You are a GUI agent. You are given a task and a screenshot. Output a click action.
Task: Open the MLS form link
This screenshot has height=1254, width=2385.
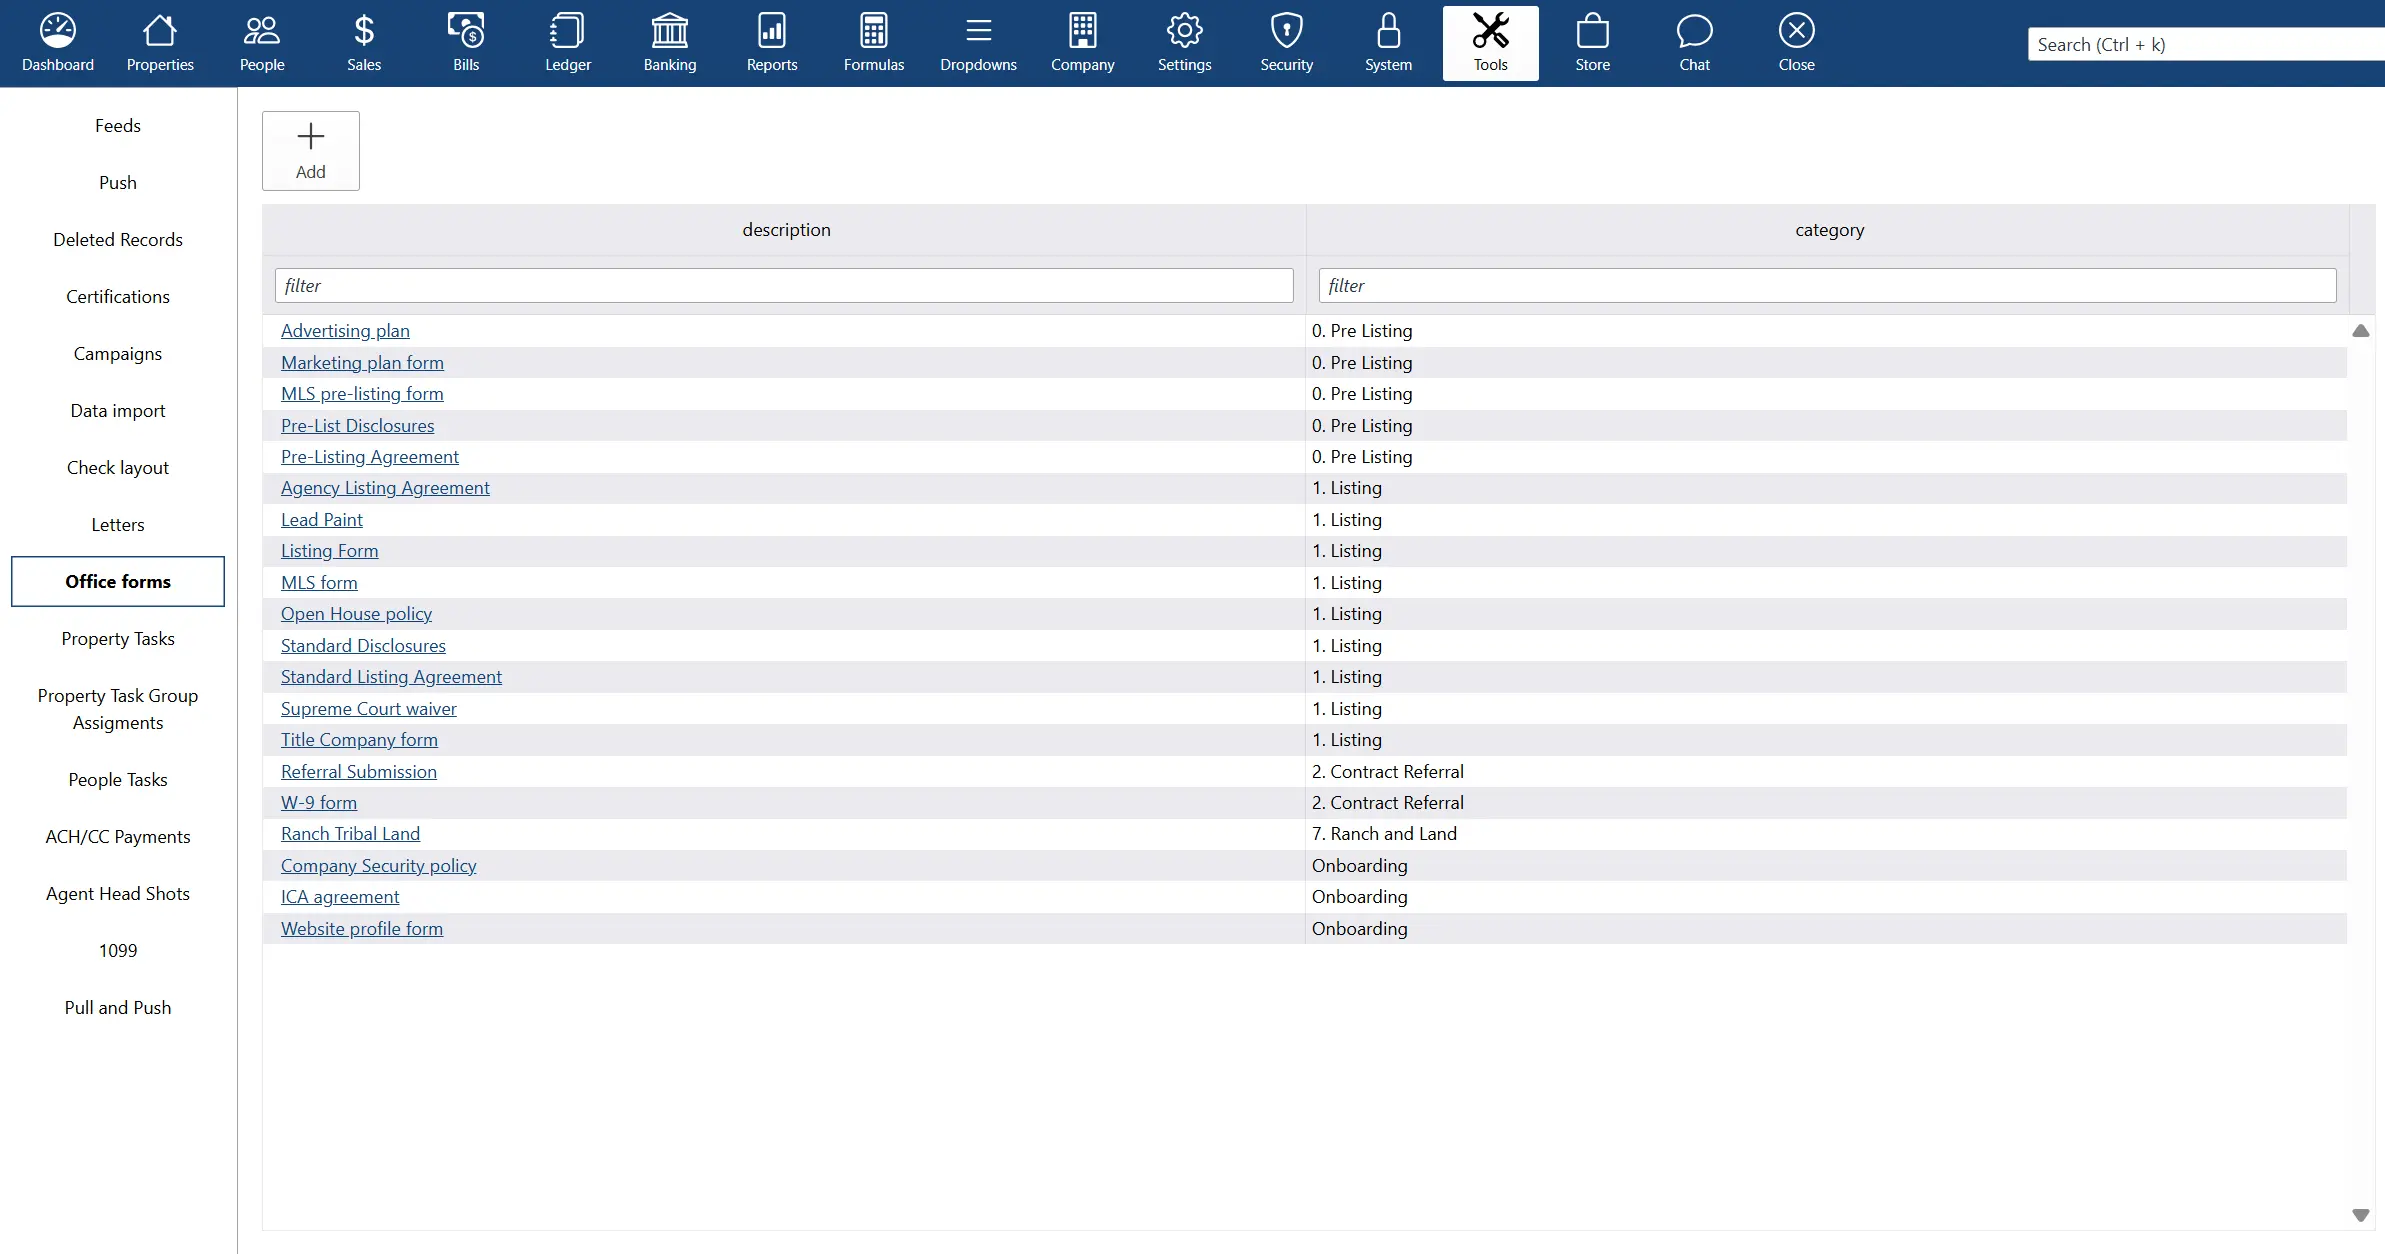[319, 583]
